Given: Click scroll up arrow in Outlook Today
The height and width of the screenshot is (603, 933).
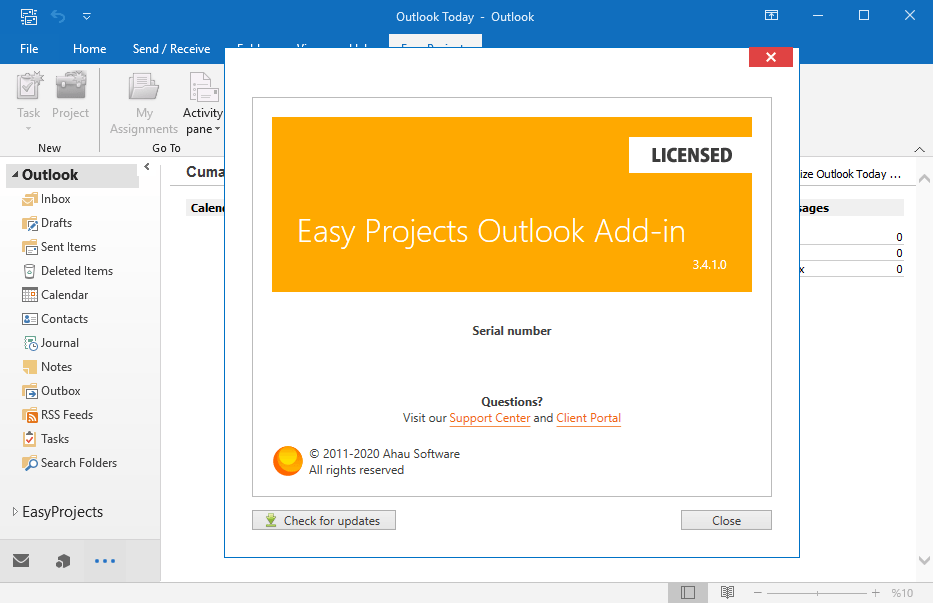Looking at the screenshot, I should (x=924, y=179).
